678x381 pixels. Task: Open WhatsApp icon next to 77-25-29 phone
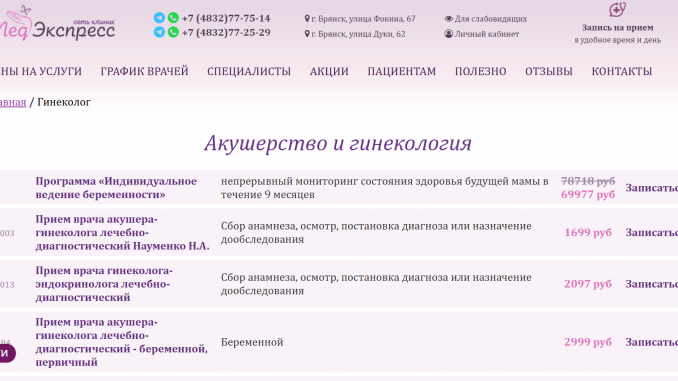pos(173,32)
